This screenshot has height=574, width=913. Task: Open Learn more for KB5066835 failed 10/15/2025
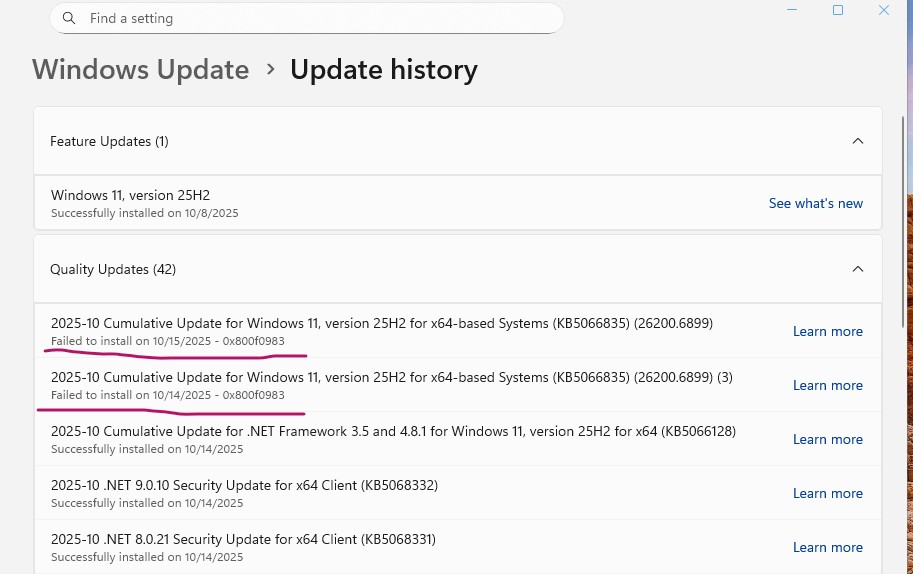828,331
